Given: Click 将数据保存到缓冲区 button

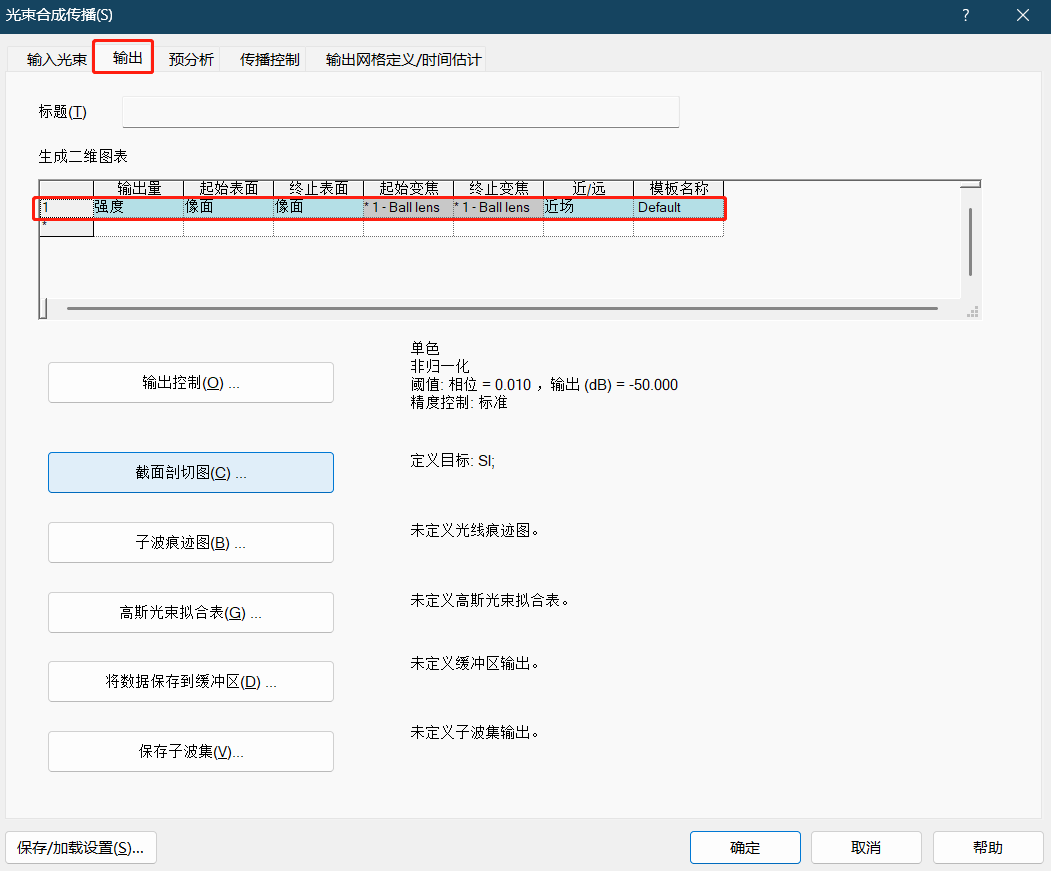Looking at the screenshot, I should click(190, 681).
